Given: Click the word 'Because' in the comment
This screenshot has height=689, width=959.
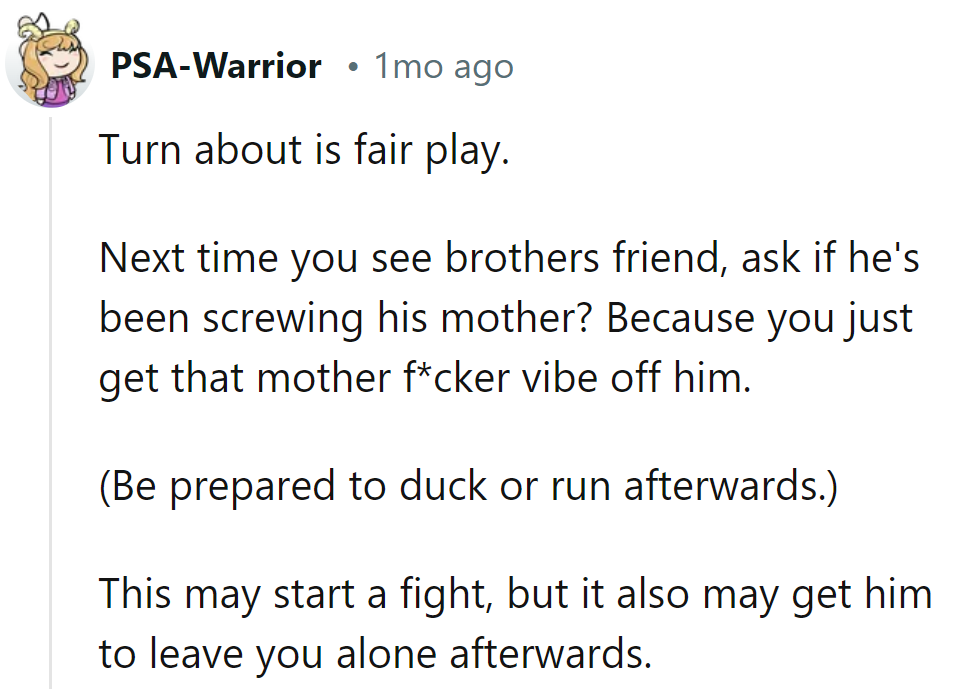Looking at the screenshot, I should (680, 318).
